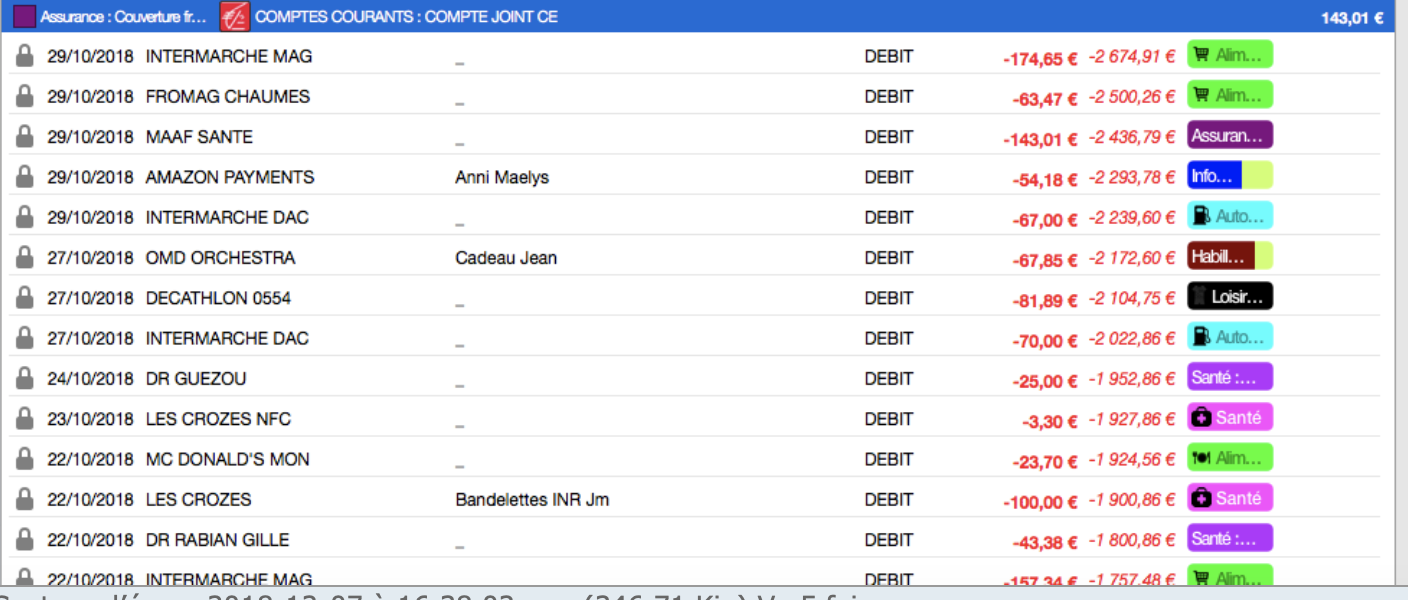The image size is (1408, 600).
Task: Open the green Alim category tag for FROMAG CHAUMES
Action: 1229,95
